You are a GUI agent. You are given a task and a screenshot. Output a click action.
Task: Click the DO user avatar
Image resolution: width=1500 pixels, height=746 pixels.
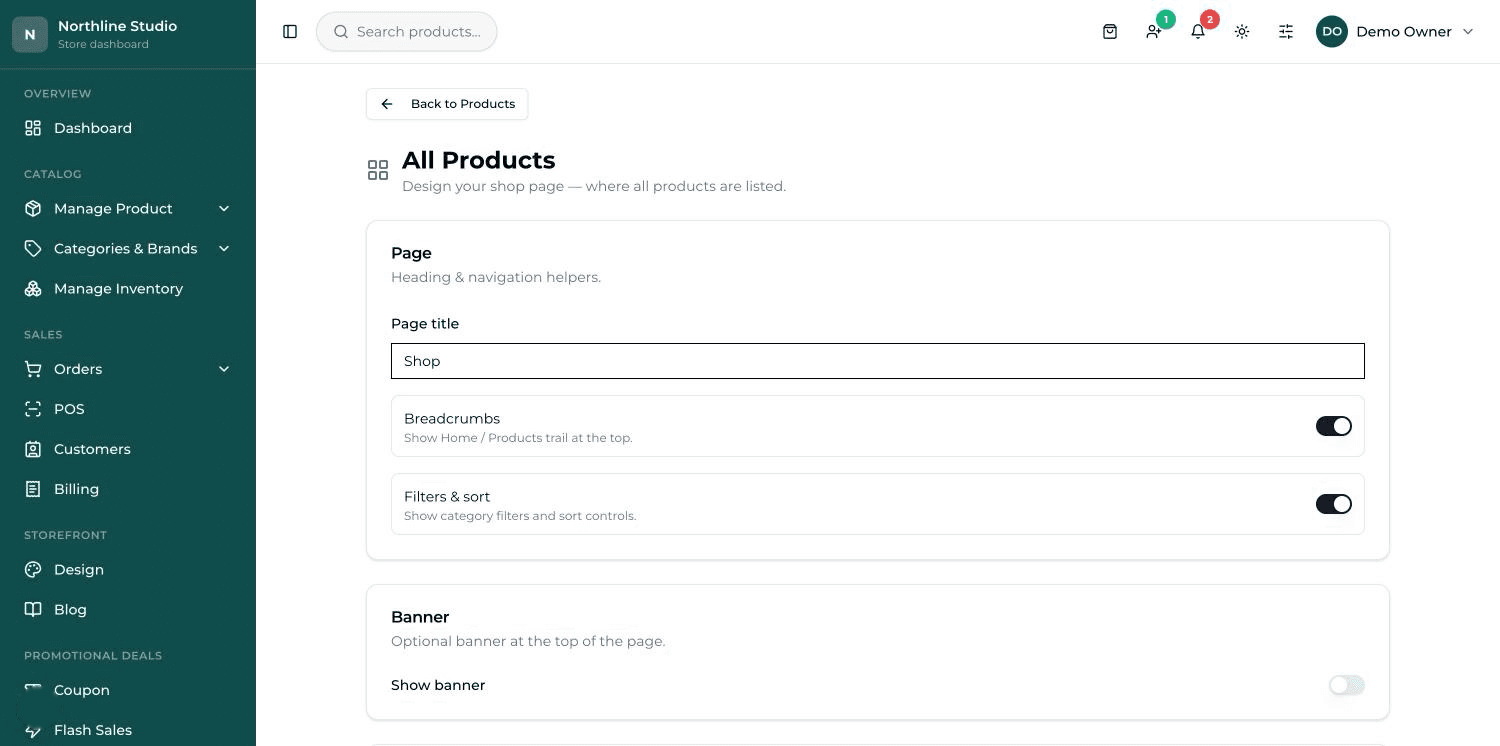point(1332,32)
